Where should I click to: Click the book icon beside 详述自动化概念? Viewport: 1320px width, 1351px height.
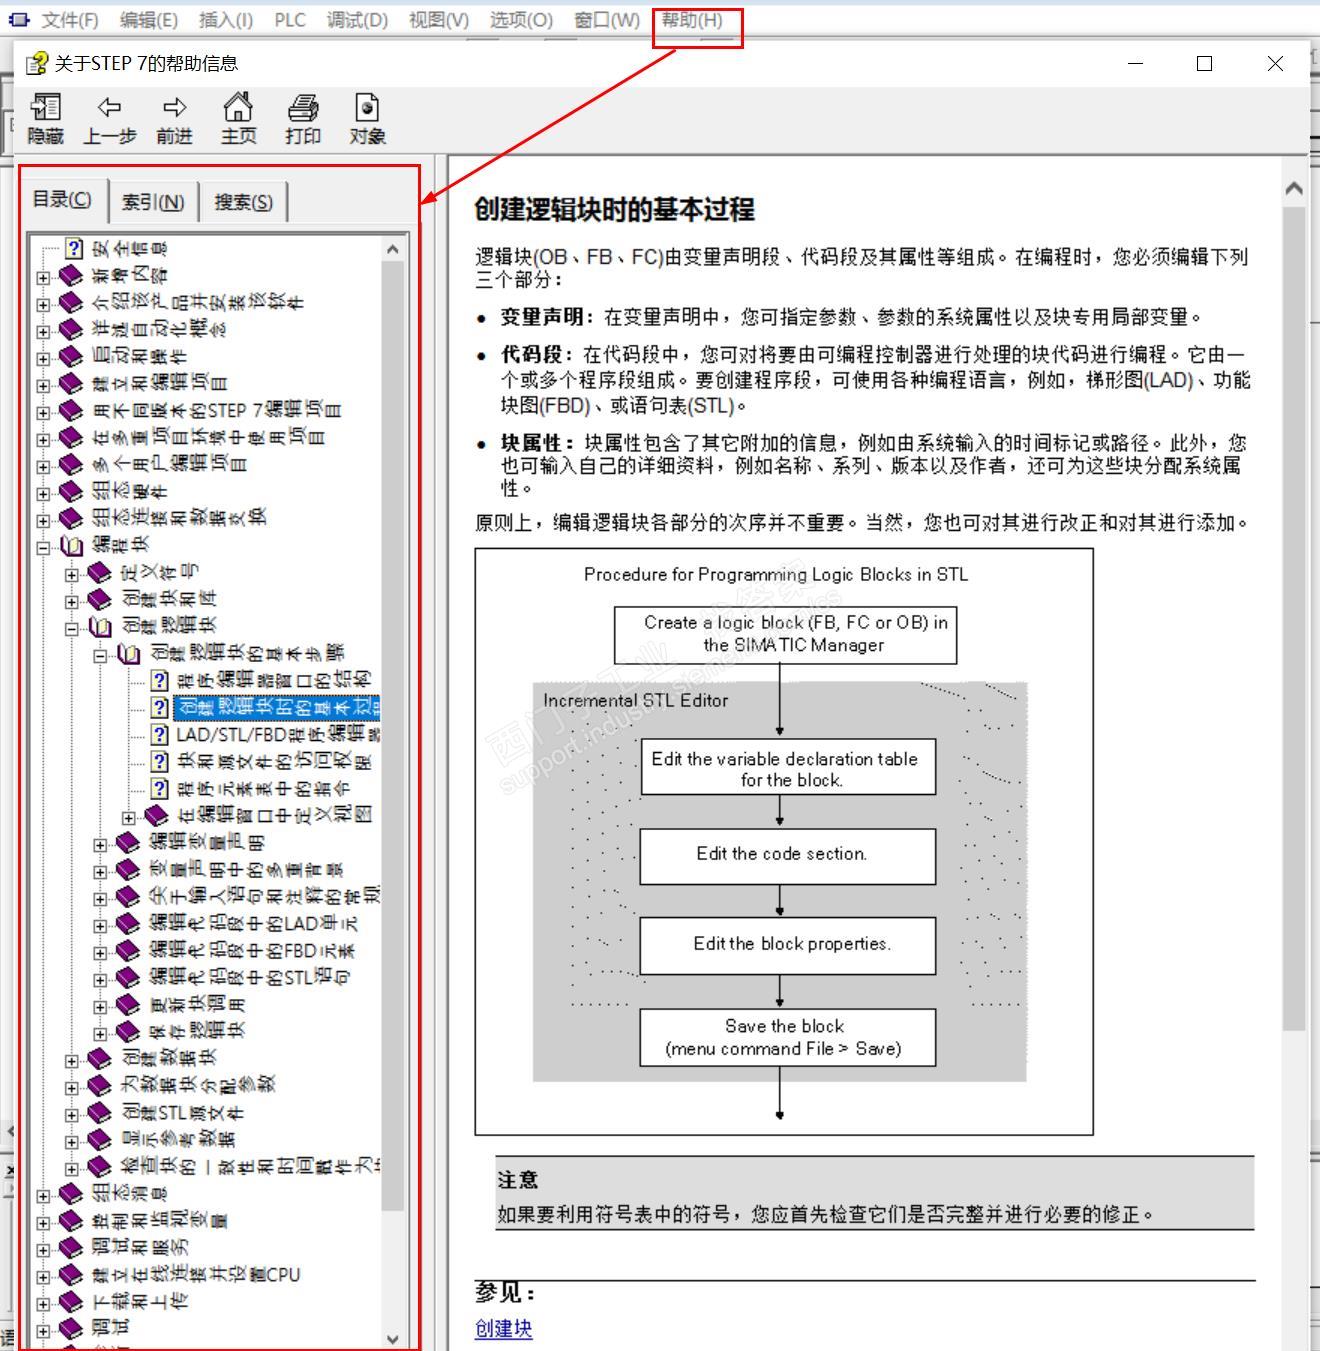click(x=71, y=329)
